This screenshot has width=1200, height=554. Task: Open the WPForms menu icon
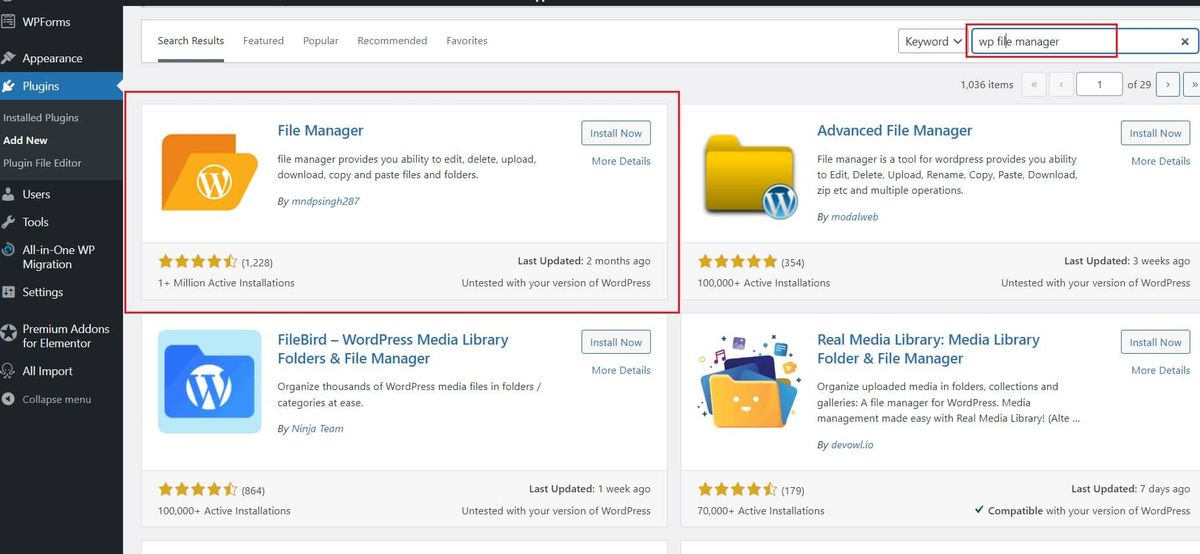tap(9, 21)
